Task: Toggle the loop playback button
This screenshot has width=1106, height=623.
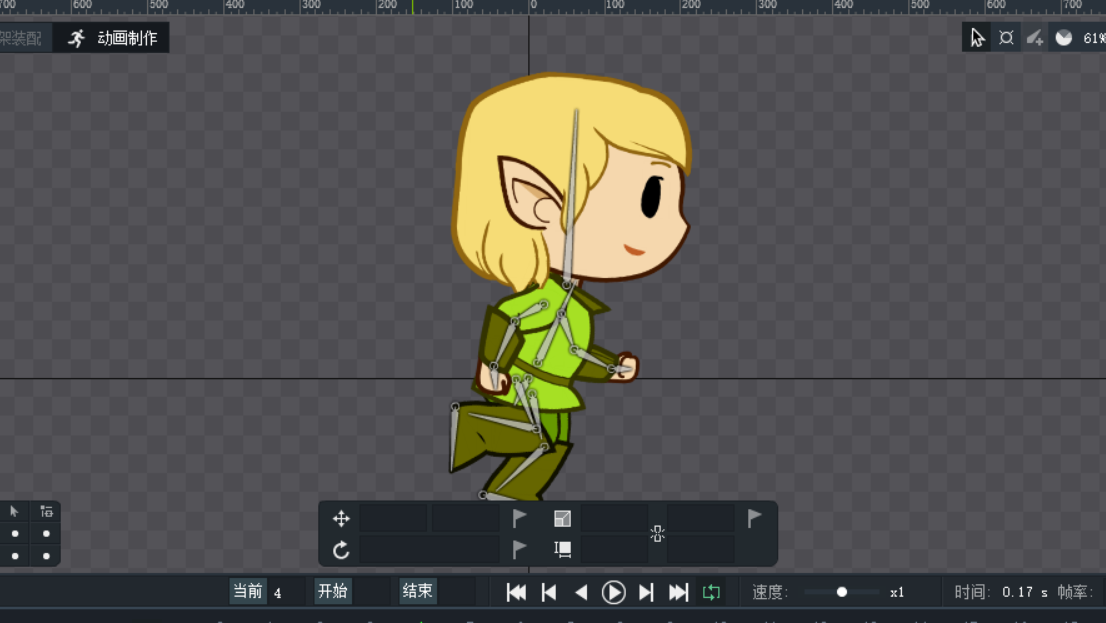Action: 711,592
